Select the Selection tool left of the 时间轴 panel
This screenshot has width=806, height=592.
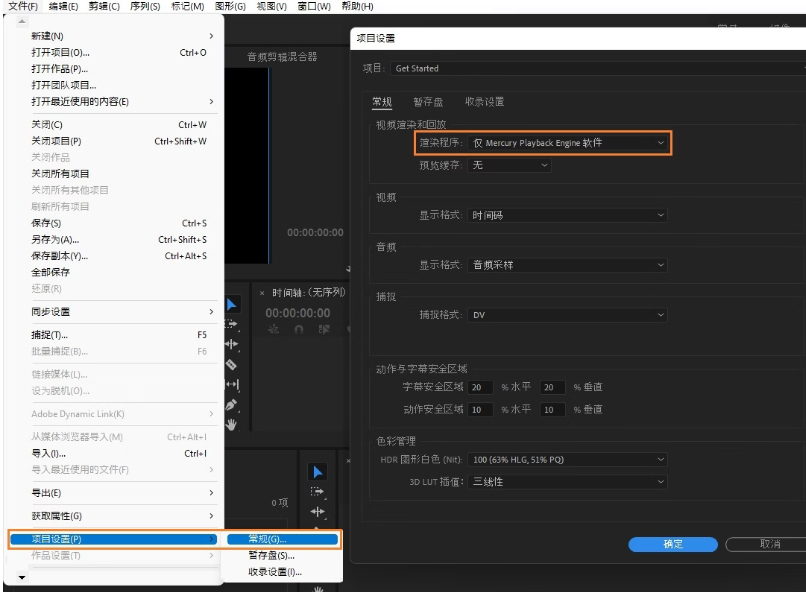pos(232,305)
